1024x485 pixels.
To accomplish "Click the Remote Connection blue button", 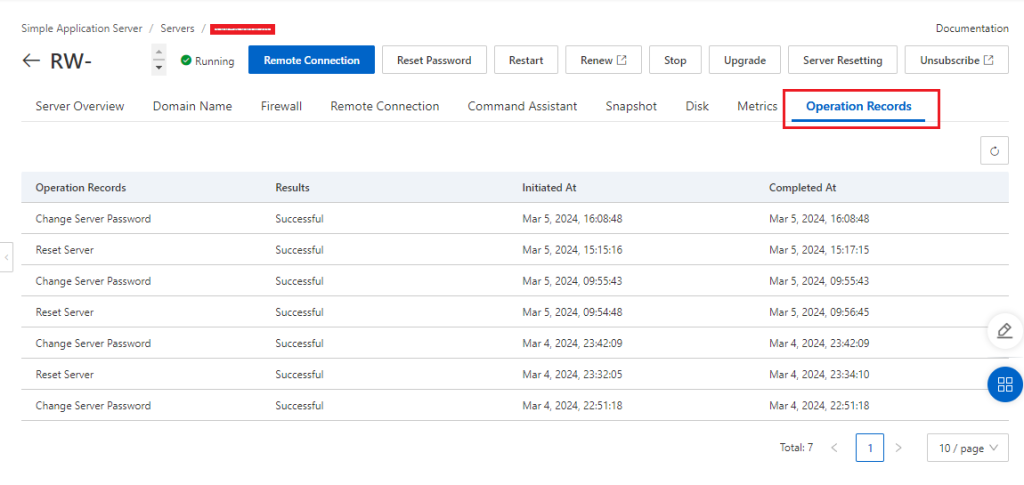I will [312, 60].
